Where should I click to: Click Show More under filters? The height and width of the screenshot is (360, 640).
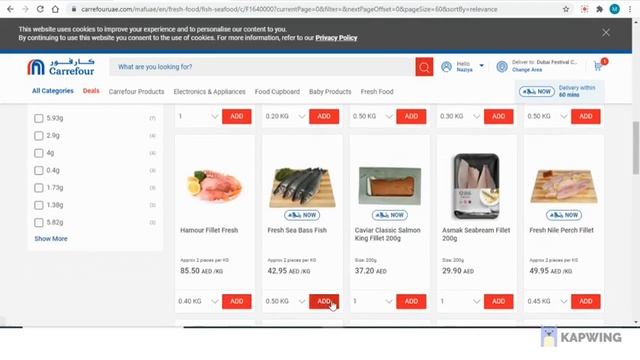tap(51, 239)
